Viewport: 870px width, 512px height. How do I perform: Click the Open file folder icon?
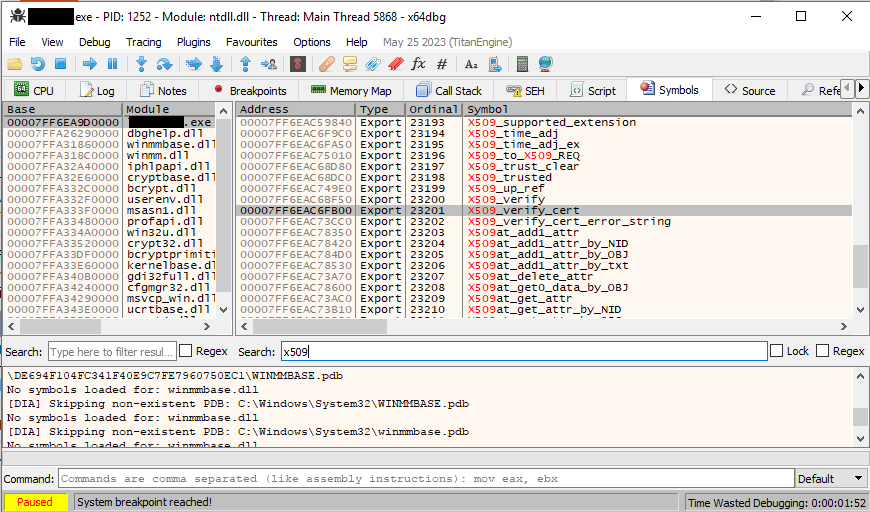pyautogui.click(x=15, y=64)
